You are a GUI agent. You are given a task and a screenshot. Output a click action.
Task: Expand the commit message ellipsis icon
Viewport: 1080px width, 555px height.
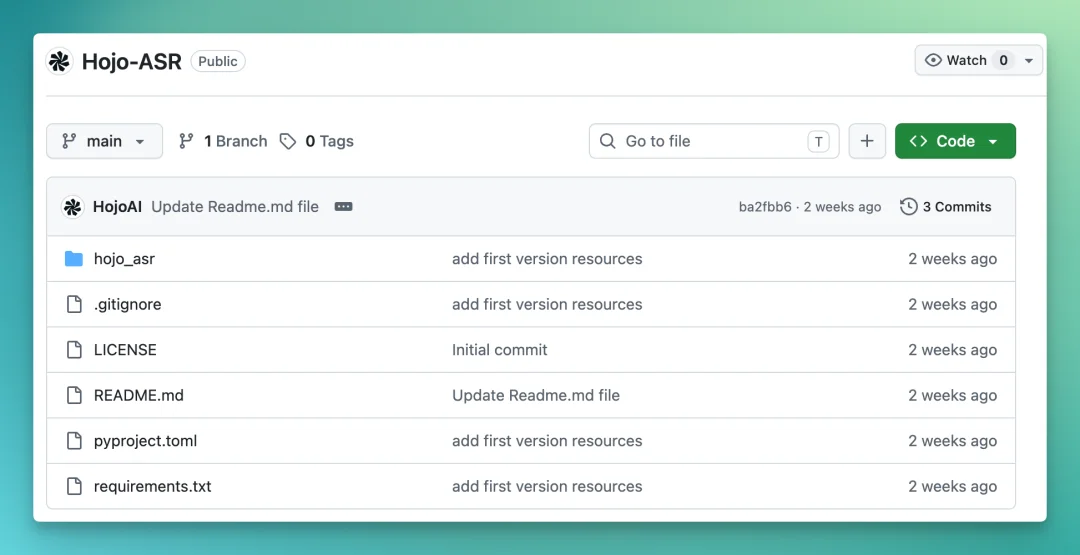(x=343, y=207)
